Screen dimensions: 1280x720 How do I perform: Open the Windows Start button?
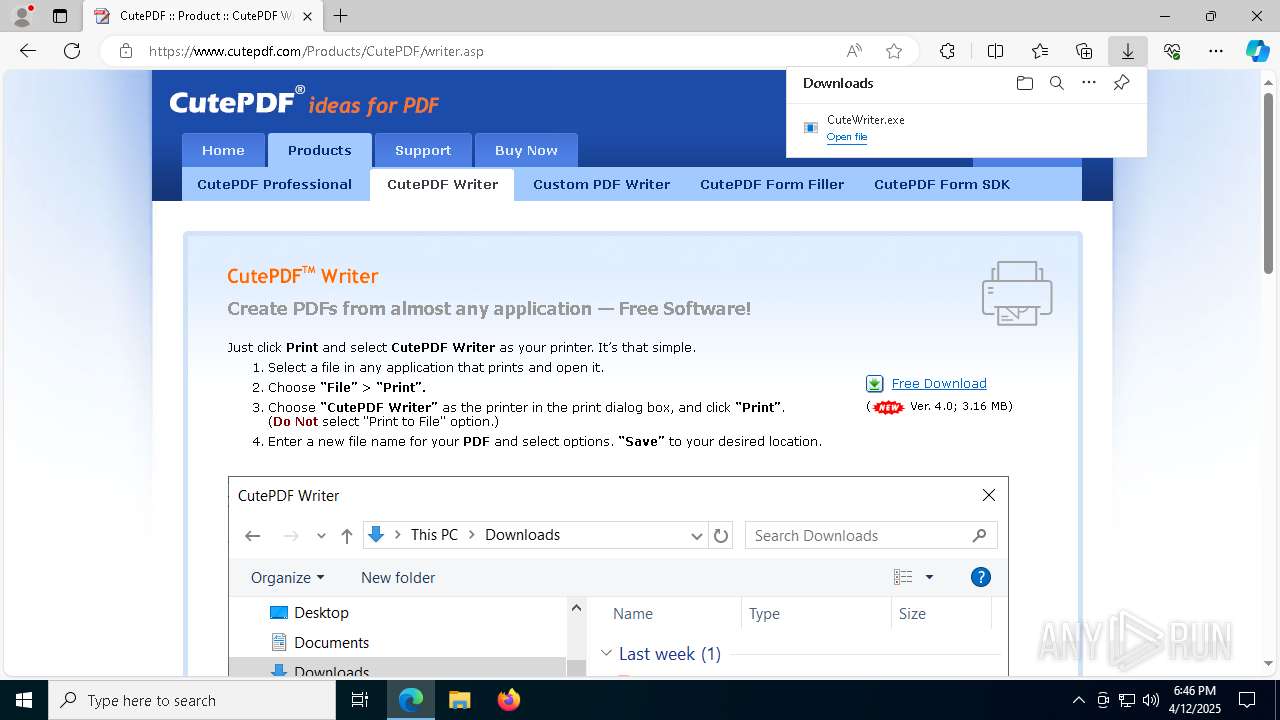coord(24,700)
